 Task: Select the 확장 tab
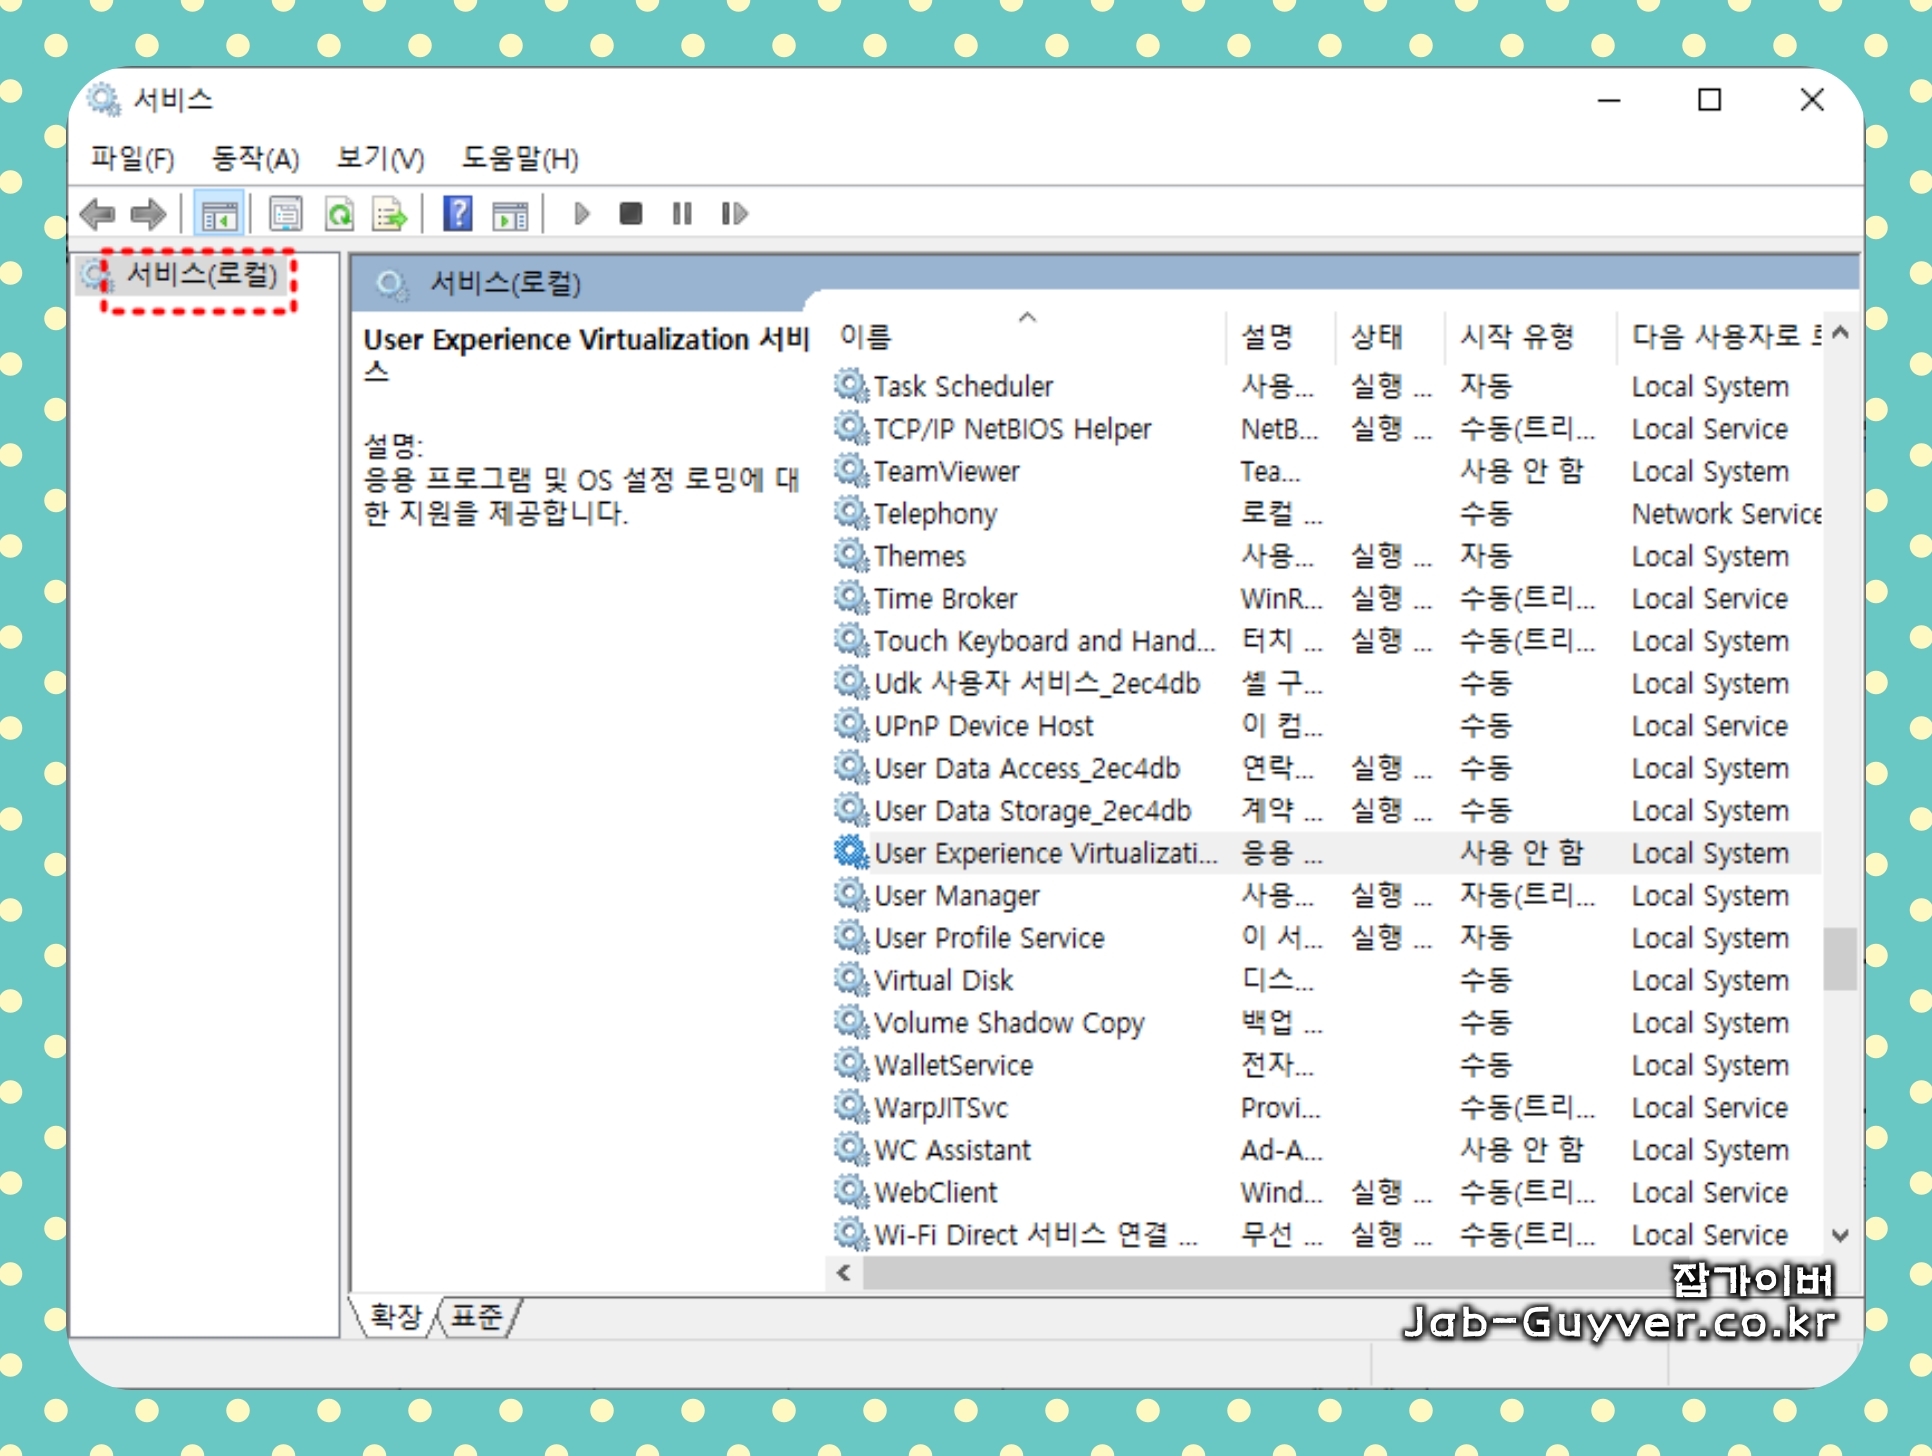(x=396, y=1316)
